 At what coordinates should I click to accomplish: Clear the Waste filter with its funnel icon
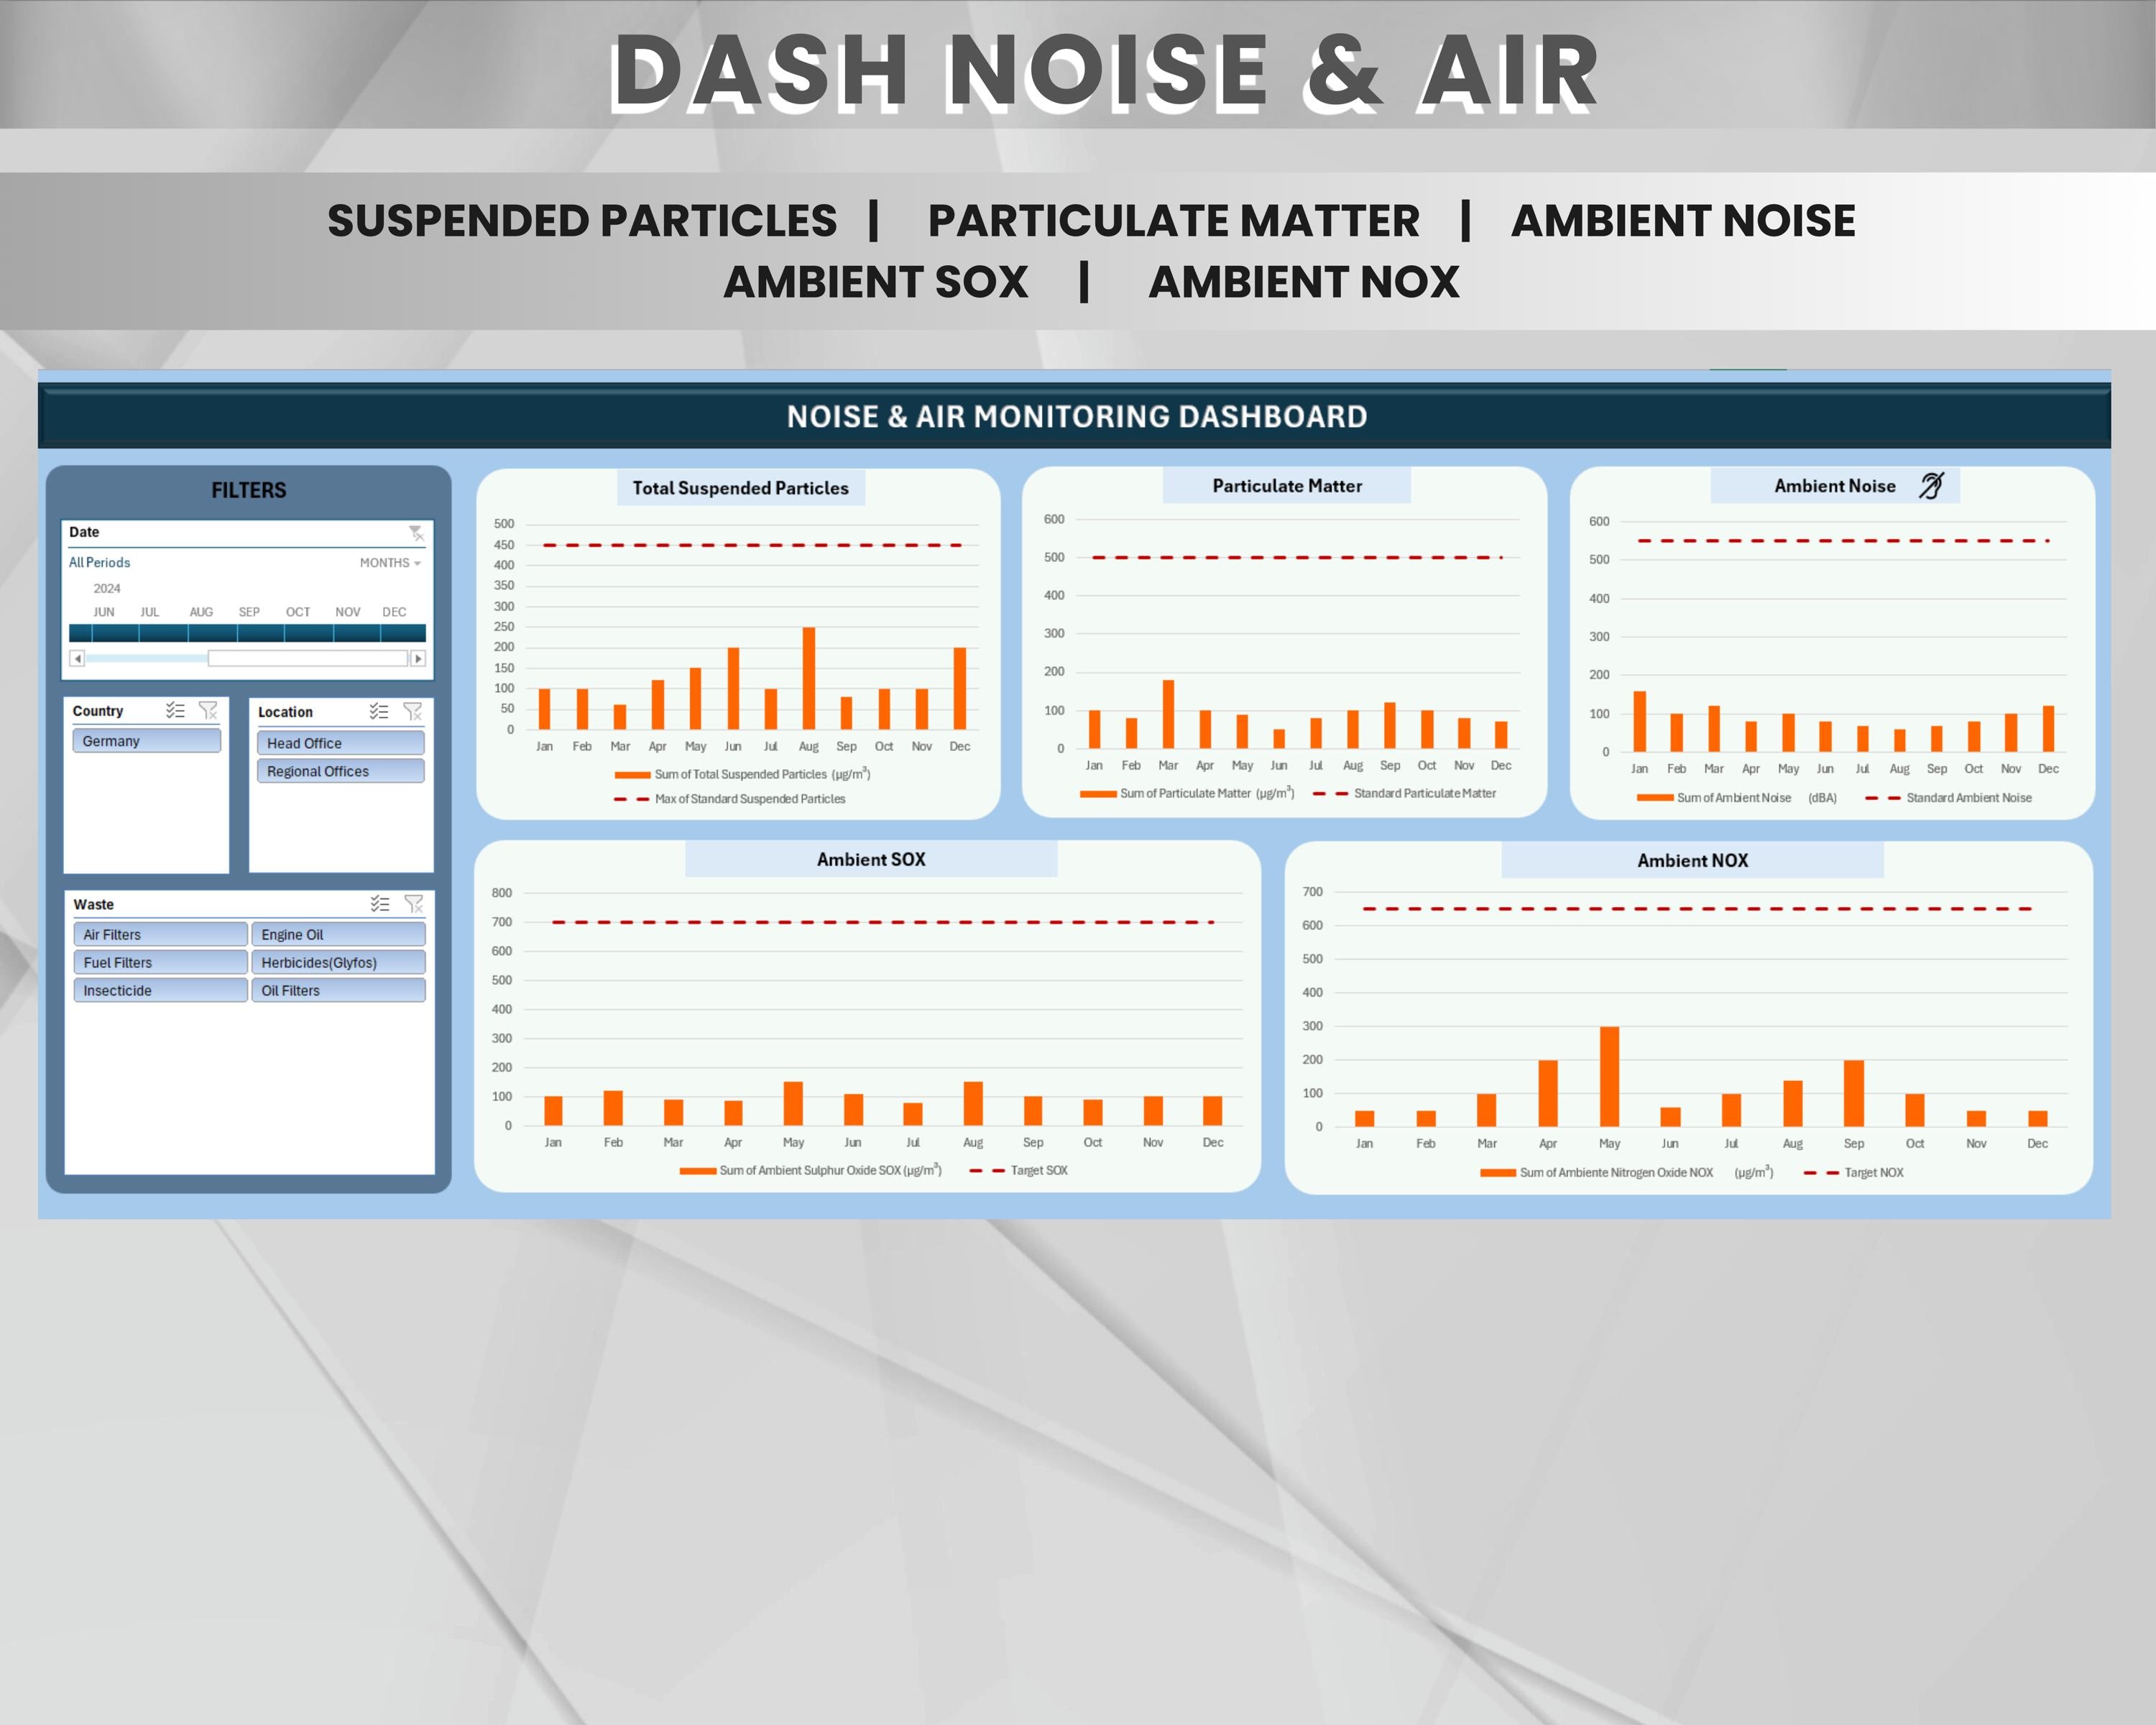click(x=413, y=905)
